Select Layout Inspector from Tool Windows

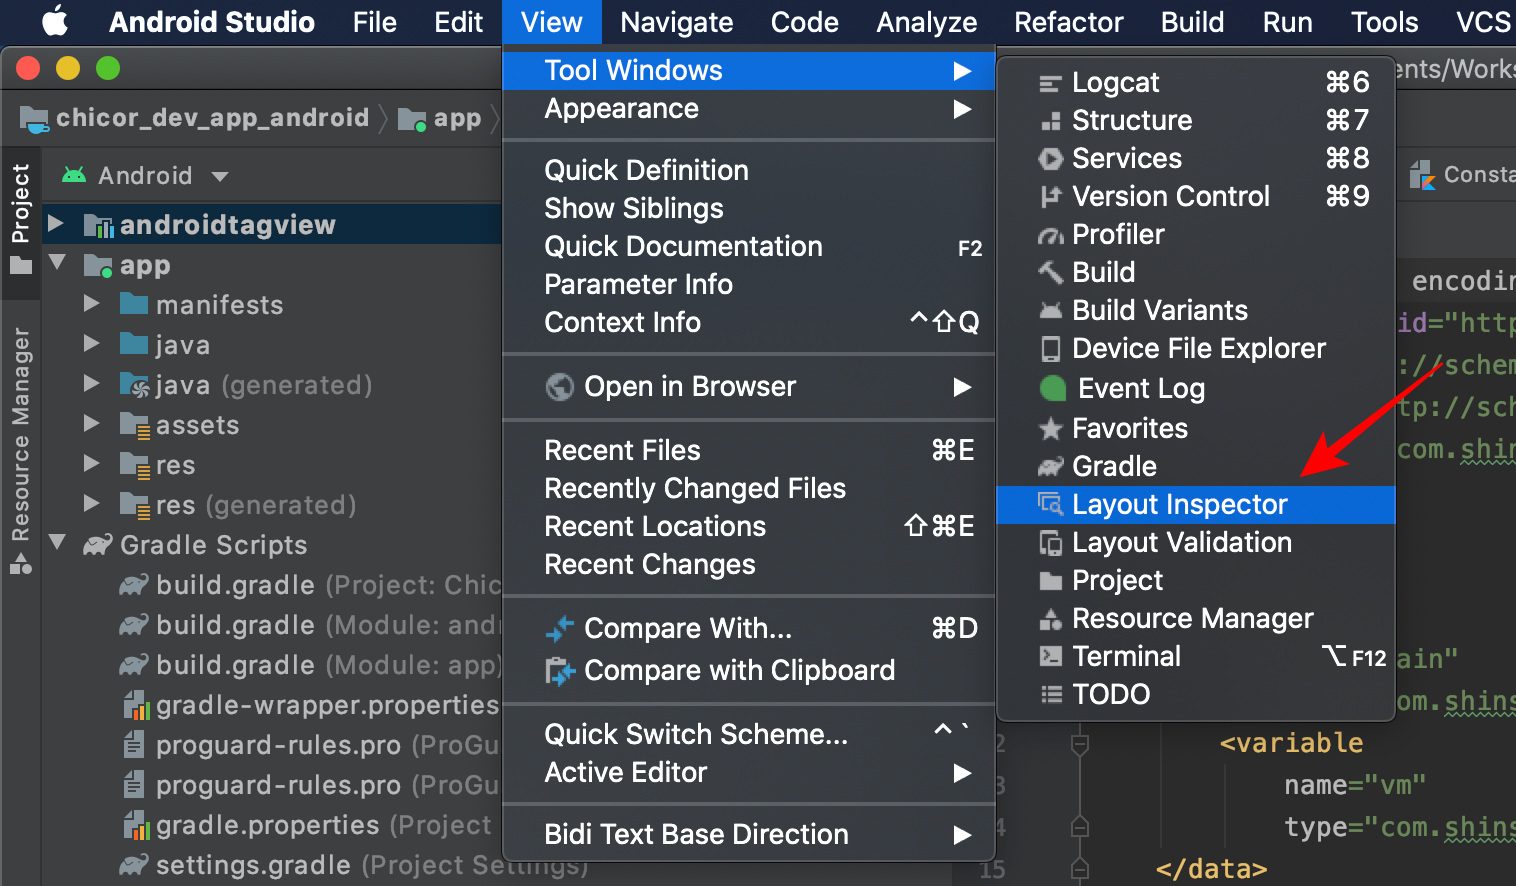tap(1179, 505)
